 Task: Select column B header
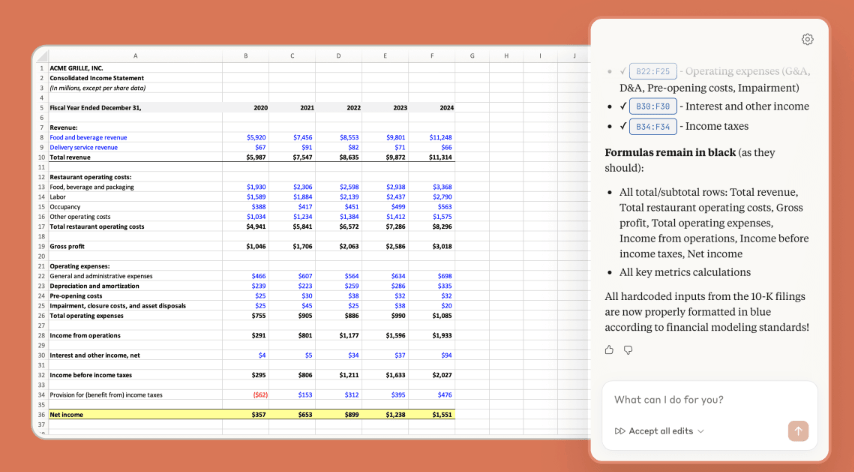tap(246, 56)
